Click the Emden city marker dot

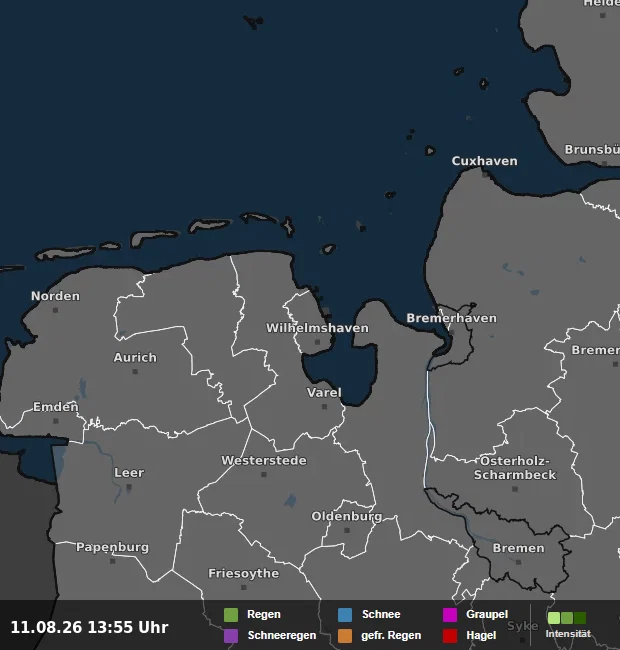point(56,421)
